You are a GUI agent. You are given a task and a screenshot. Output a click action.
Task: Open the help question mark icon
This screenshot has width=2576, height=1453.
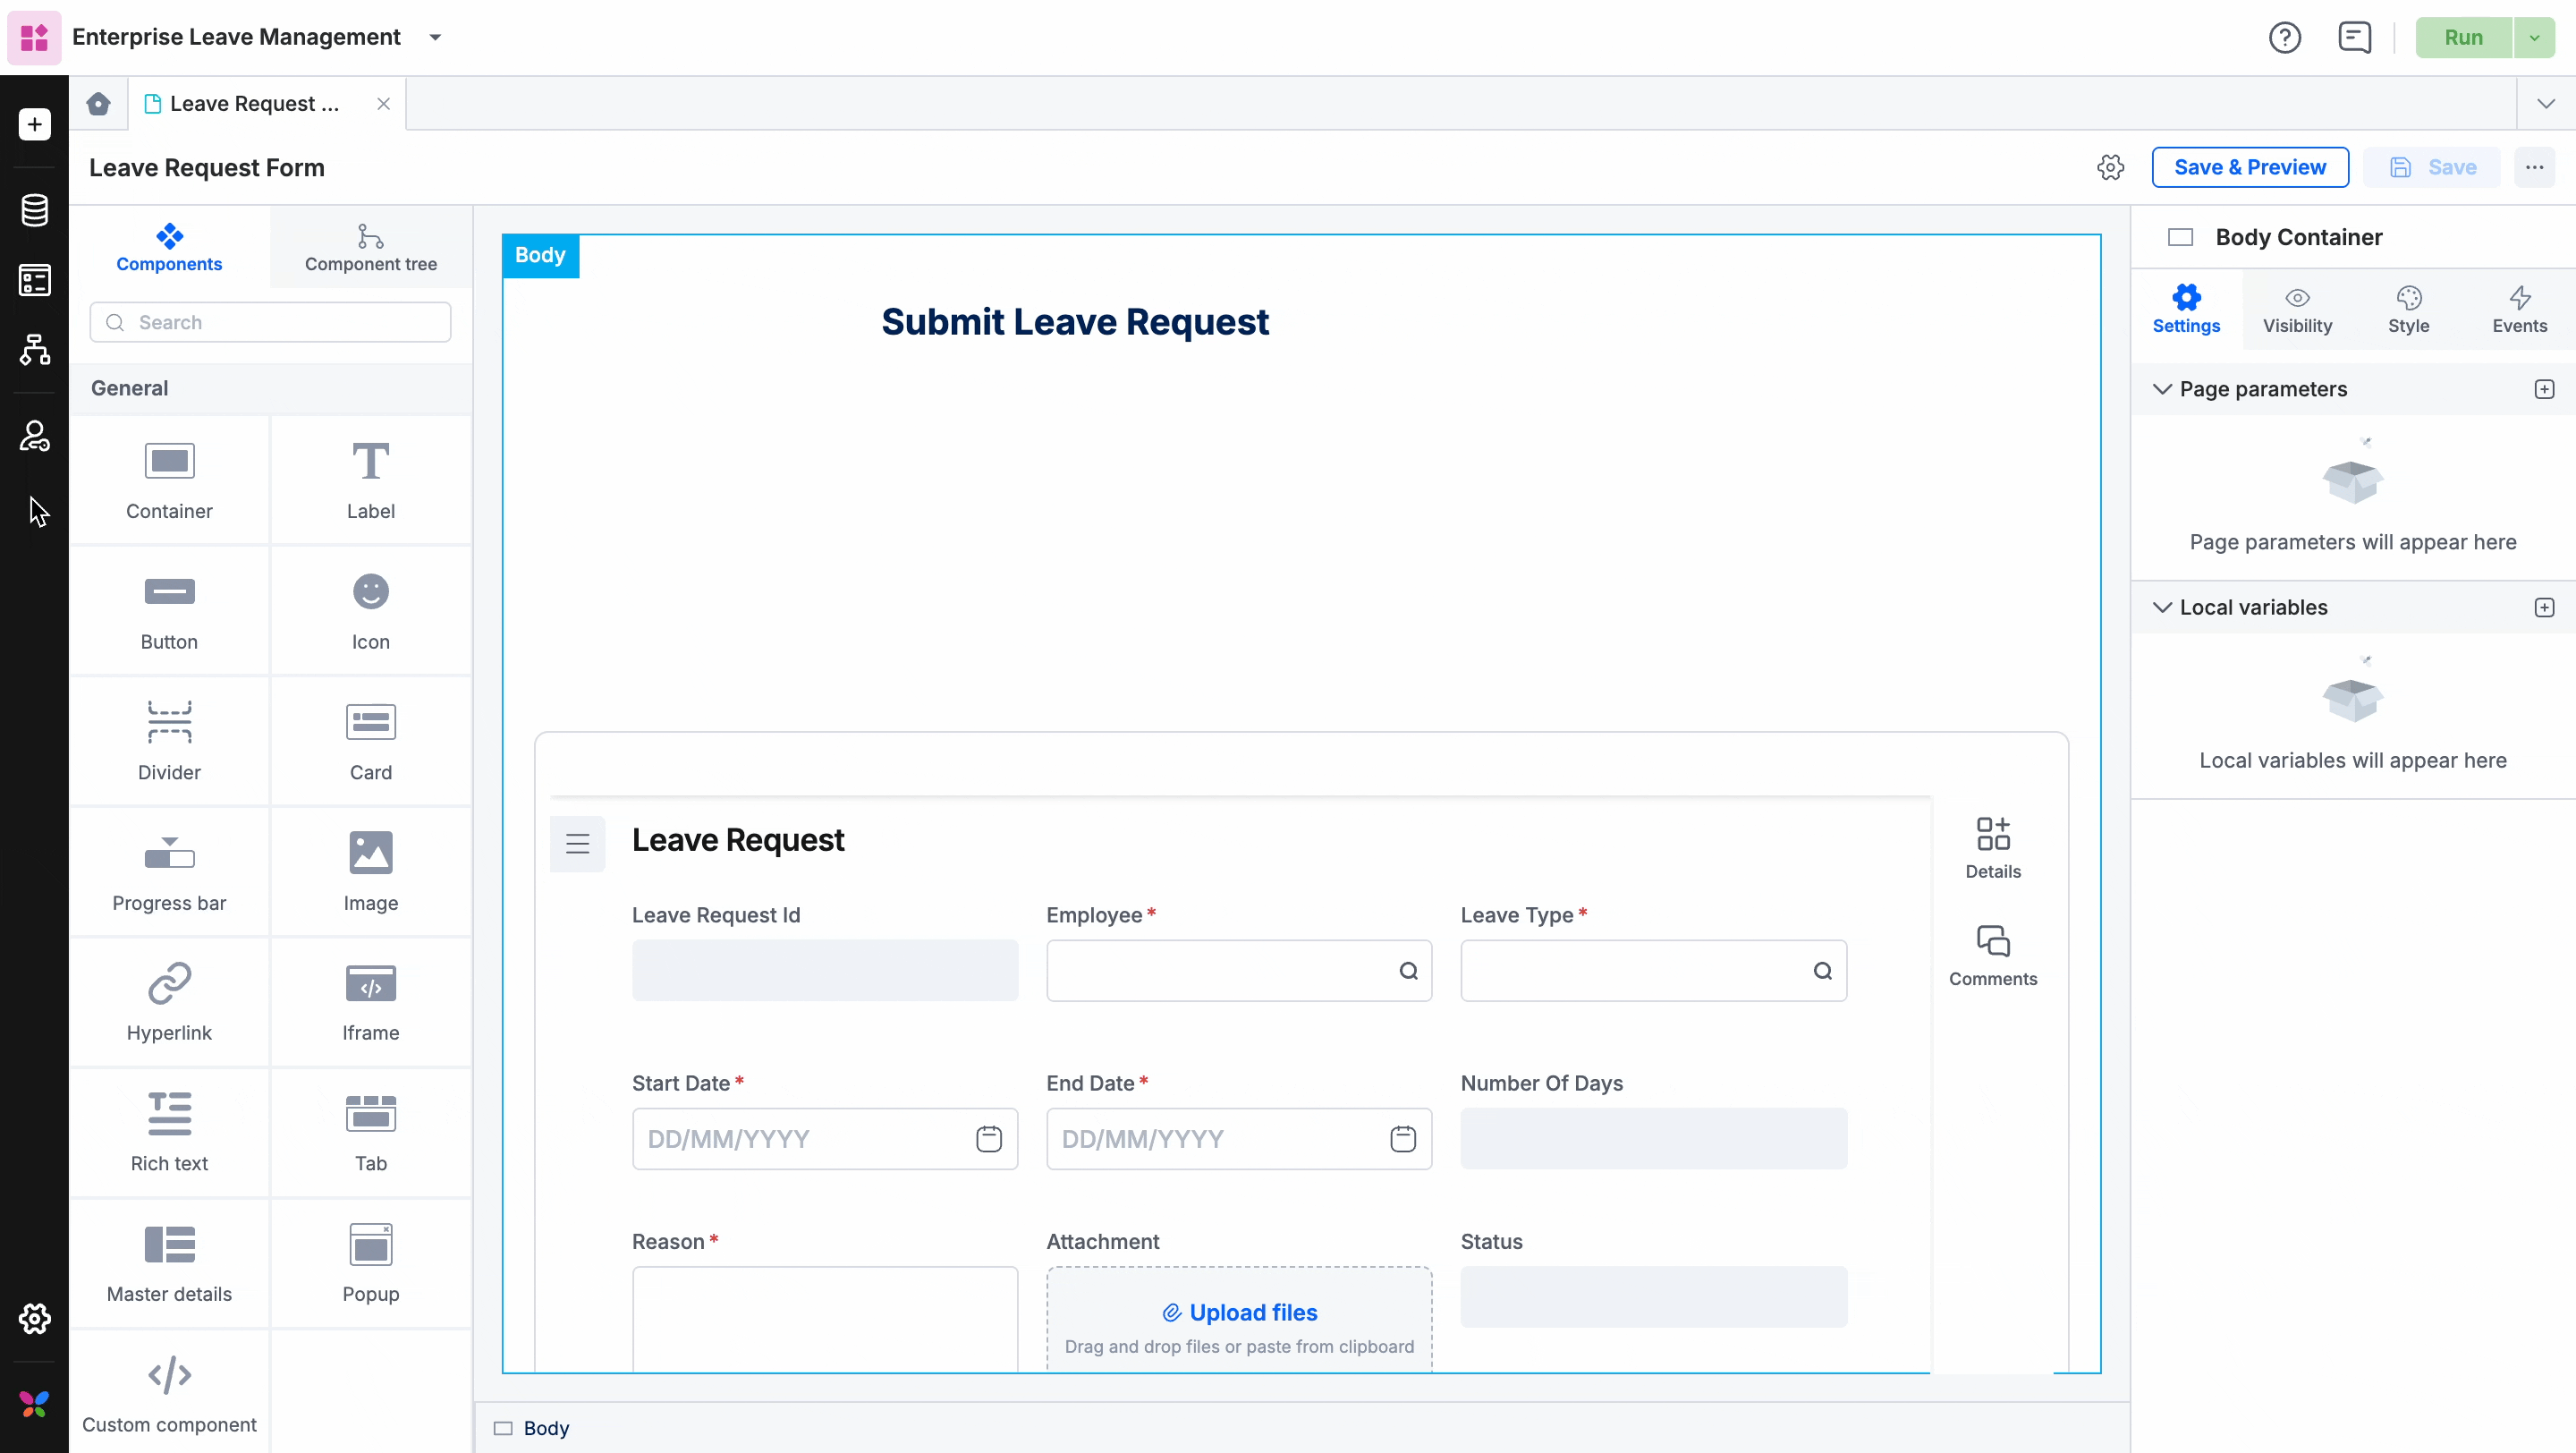pyautogui.click(x=2284, y=38)
